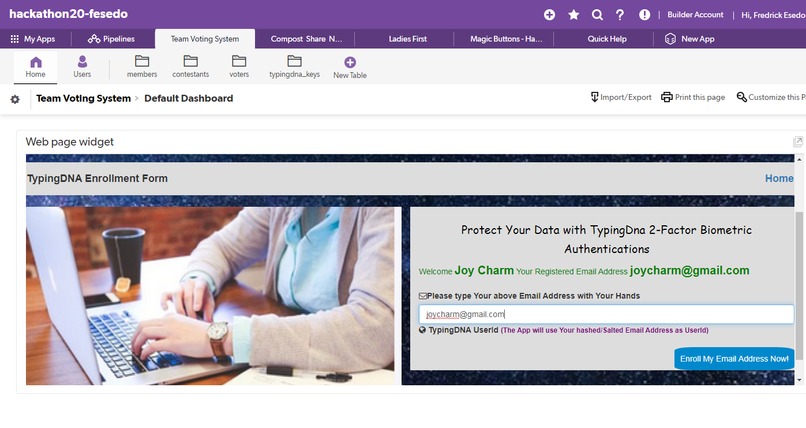Click the envelope icon beside Please type label

point(423,296)
